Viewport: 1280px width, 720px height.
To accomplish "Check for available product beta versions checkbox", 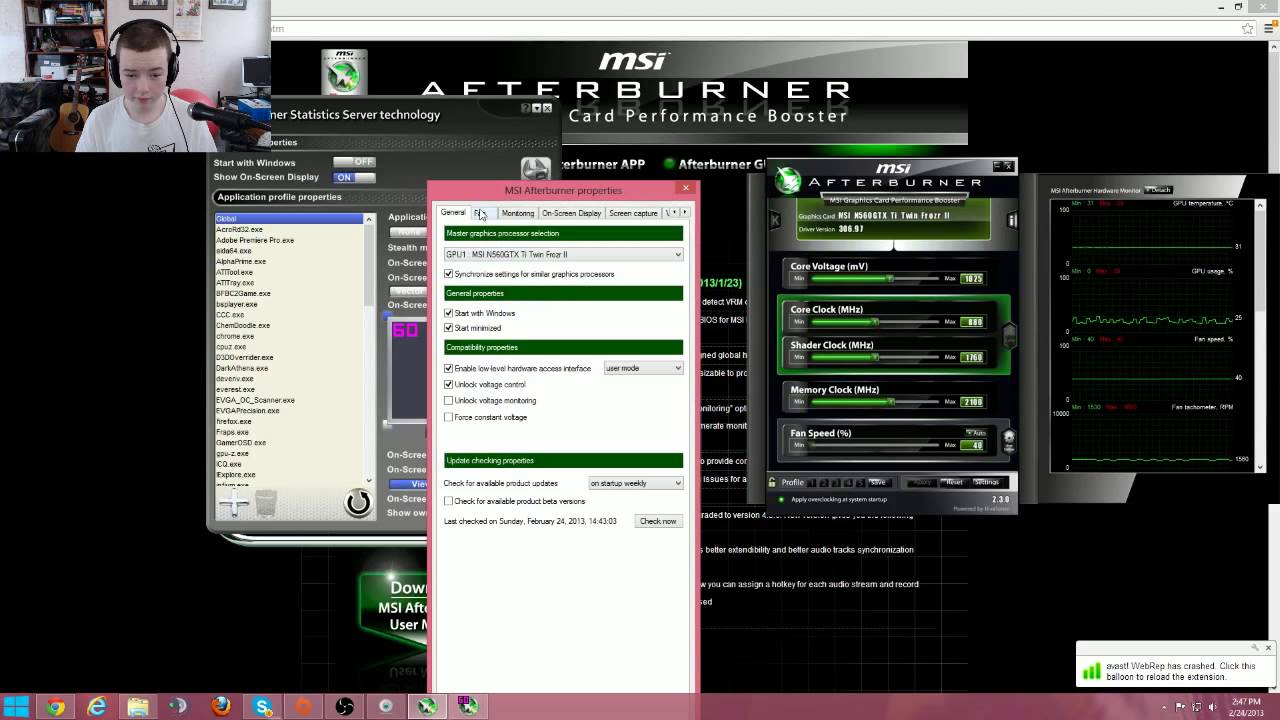I will coord(449,501).
